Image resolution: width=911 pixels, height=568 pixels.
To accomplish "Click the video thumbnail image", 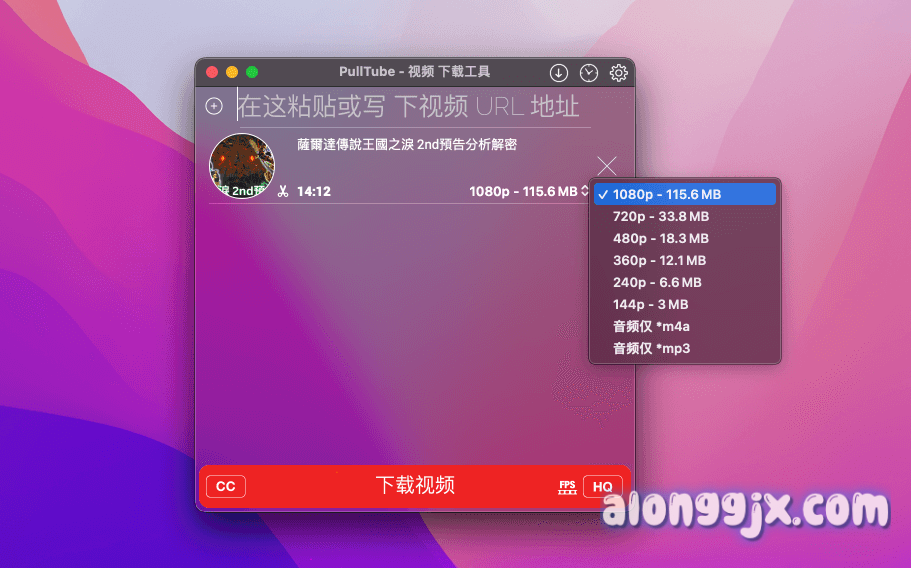I will (242, 166).
